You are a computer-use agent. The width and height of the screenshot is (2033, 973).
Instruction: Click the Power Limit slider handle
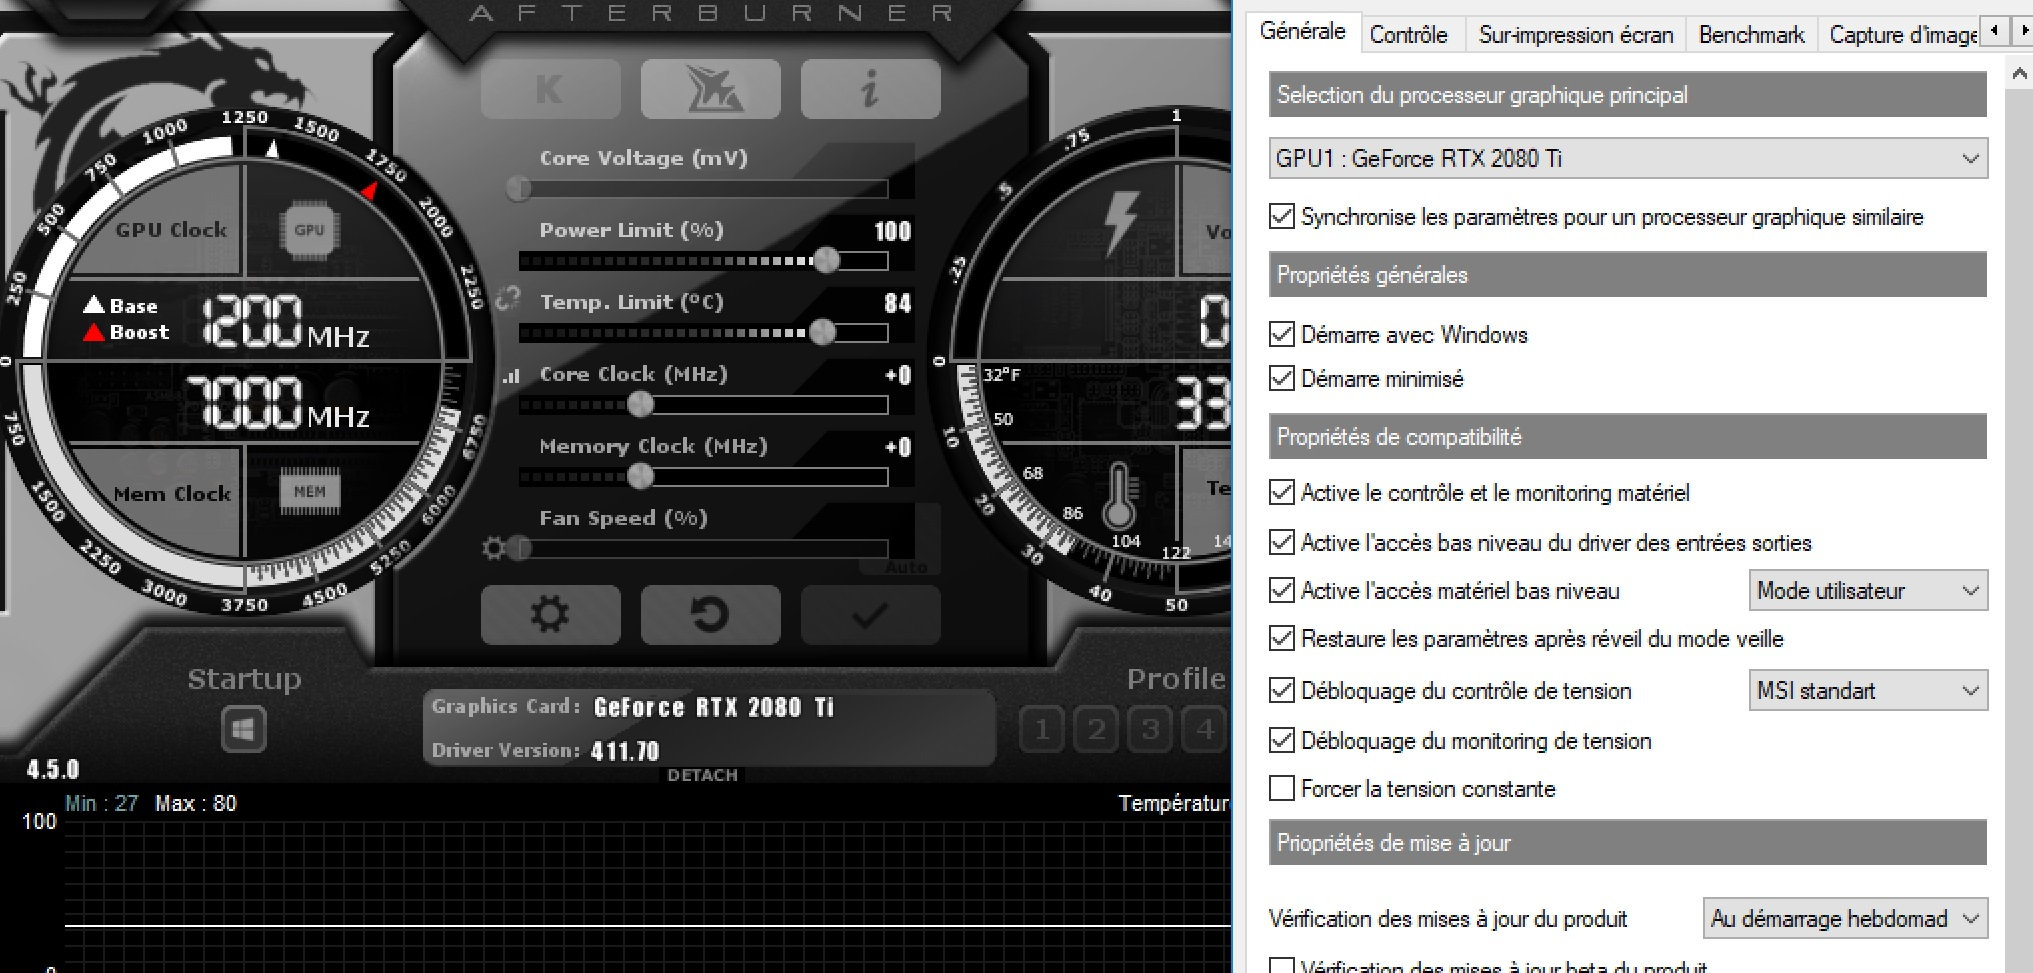[826, 260]
